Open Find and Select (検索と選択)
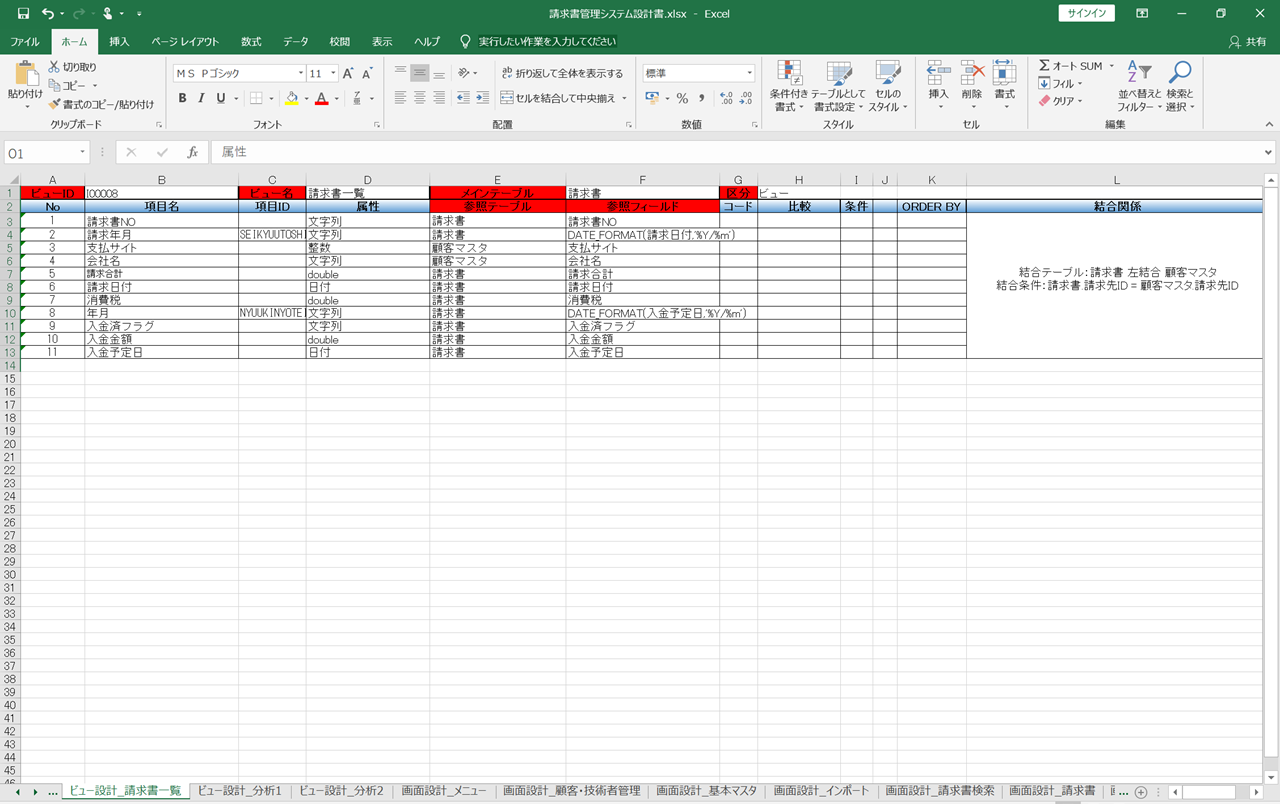This screenshot has width=1280, height=804. point(1180,86)
